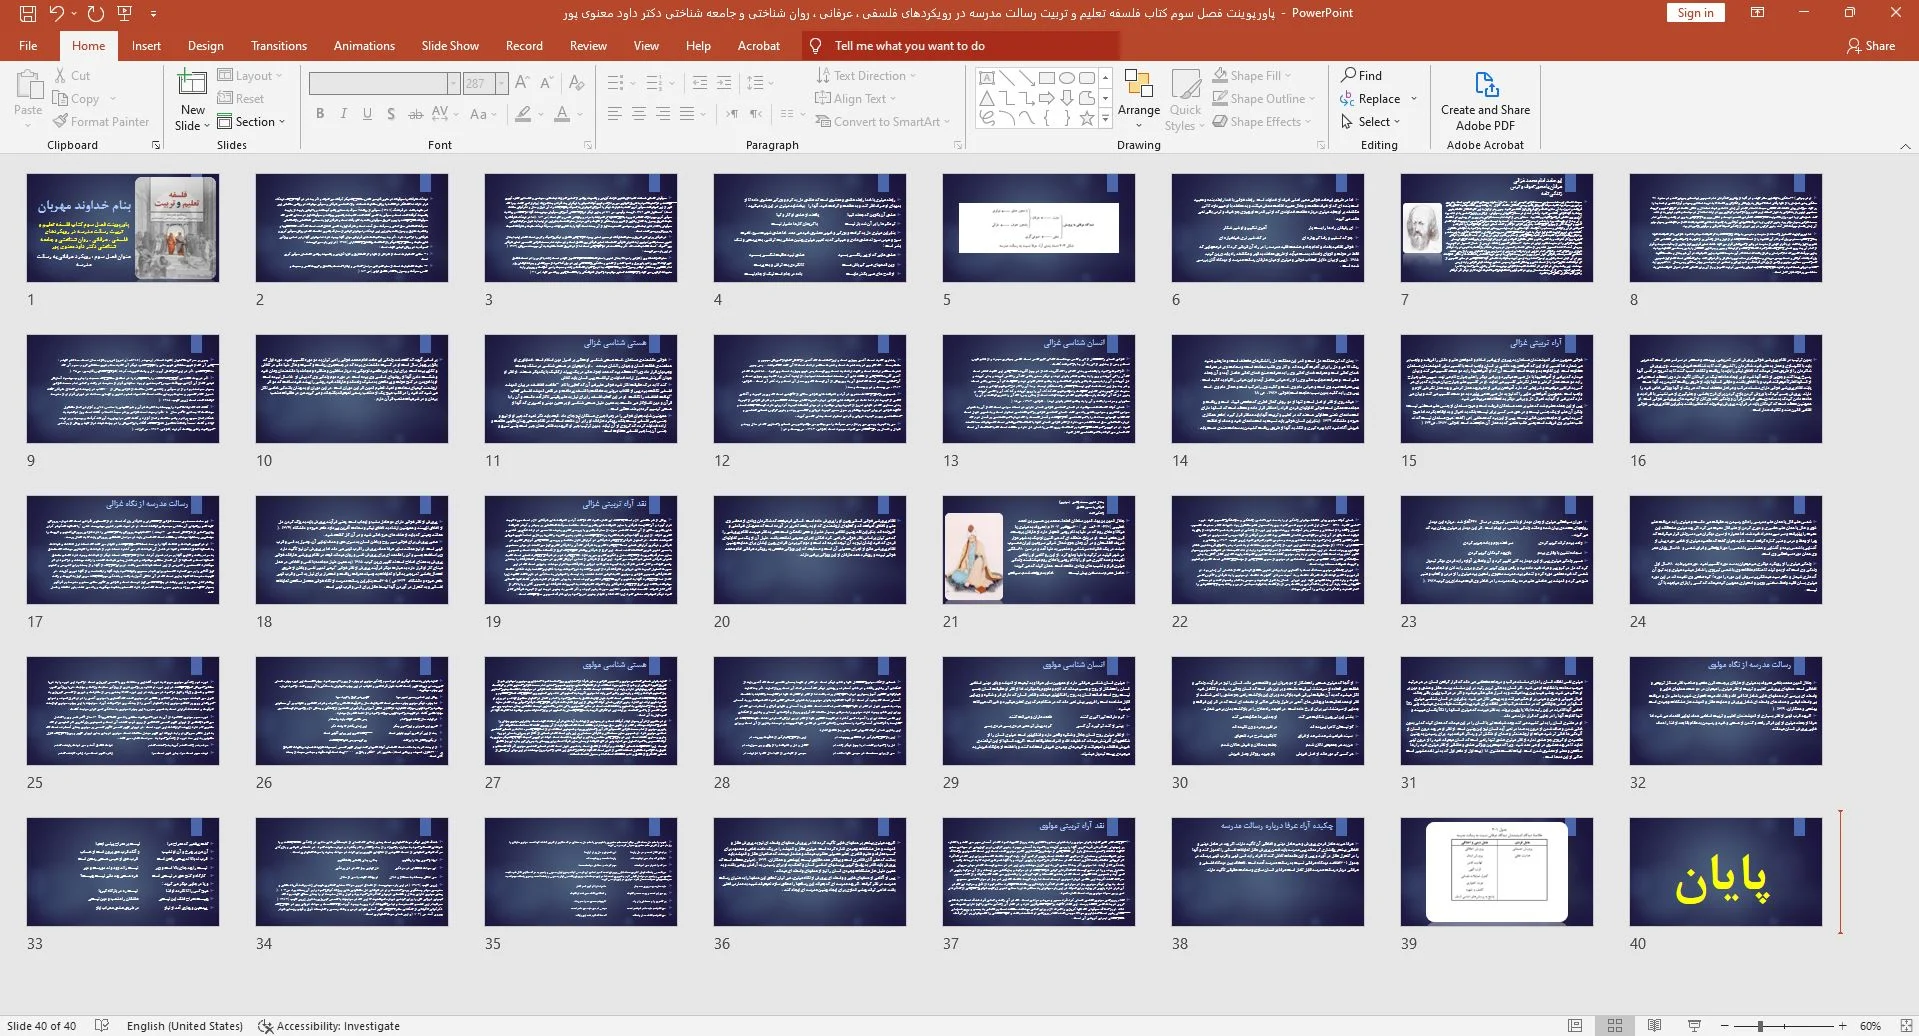Click the Cut scissors icon

tap(60, 75)
